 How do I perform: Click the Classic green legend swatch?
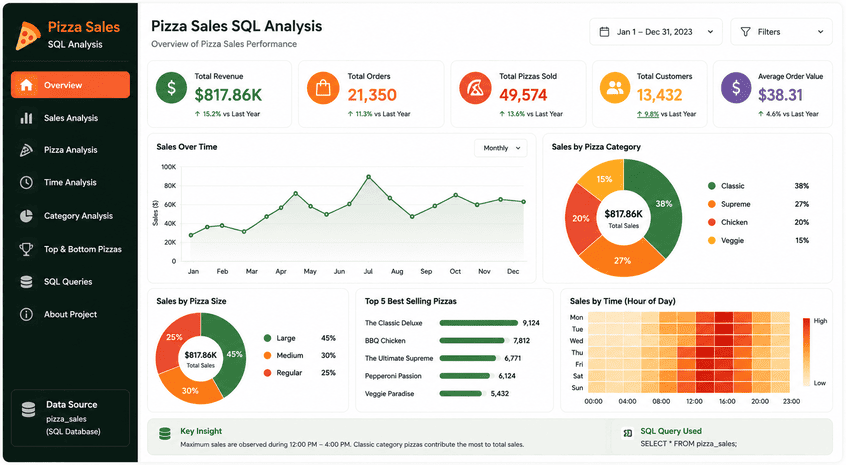coord(712,186)
